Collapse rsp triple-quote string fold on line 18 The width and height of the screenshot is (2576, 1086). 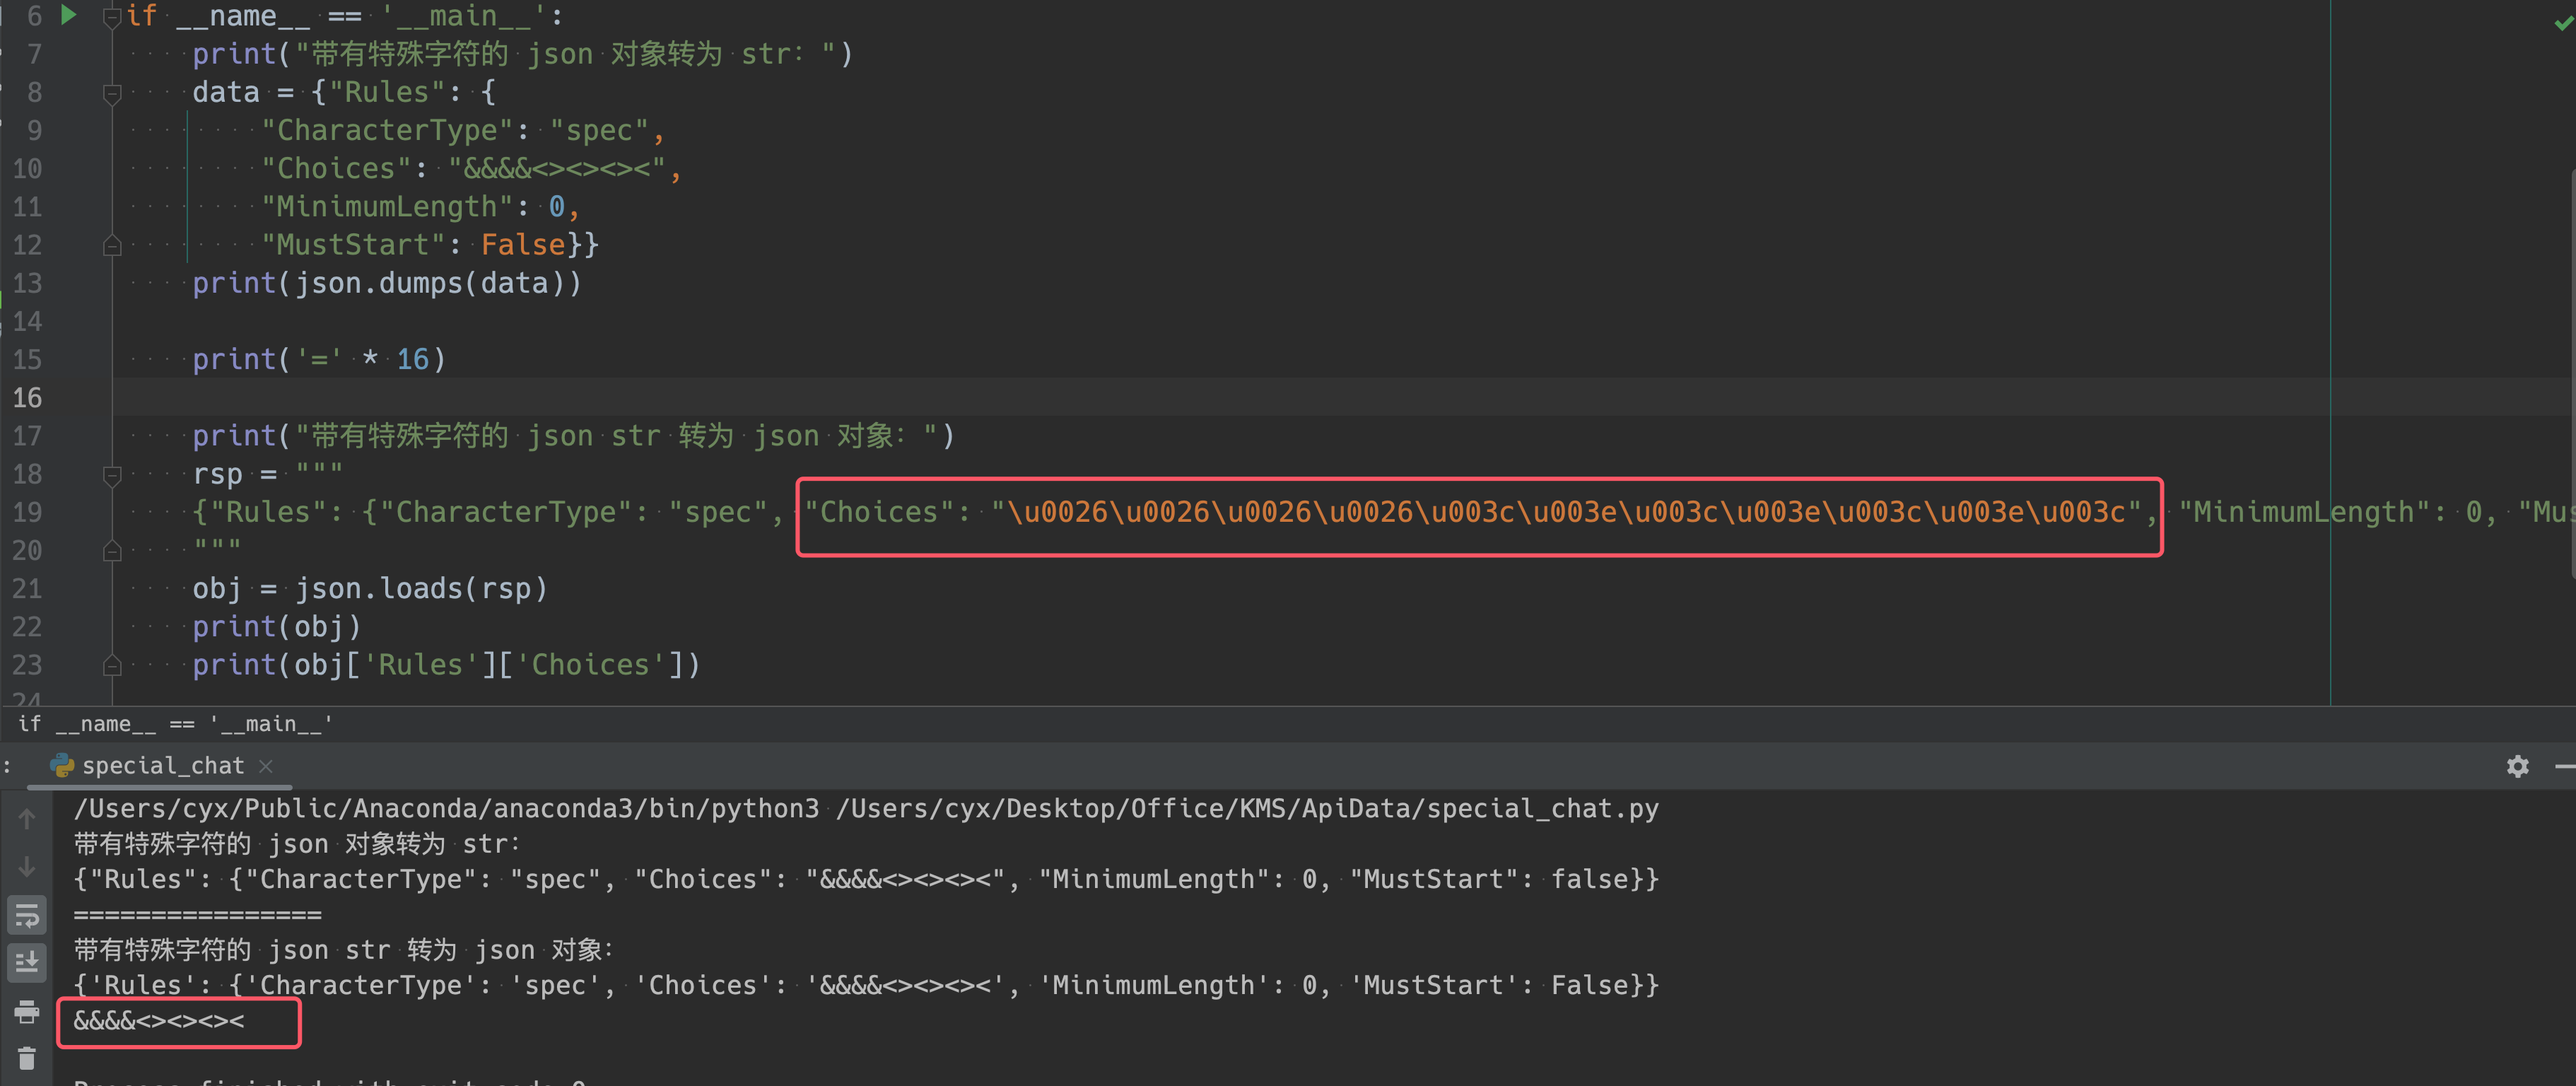pyautogui.click(x=112, y=475)
